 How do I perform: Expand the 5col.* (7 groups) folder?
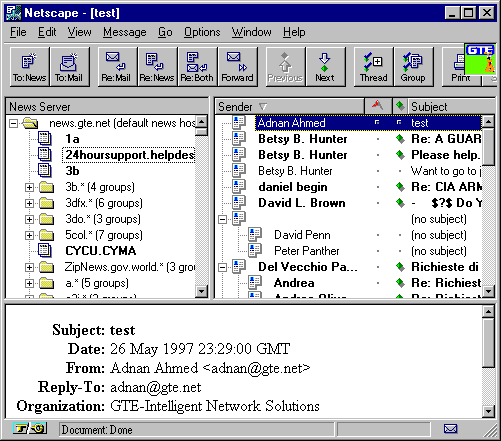click(x=29, y=235)
